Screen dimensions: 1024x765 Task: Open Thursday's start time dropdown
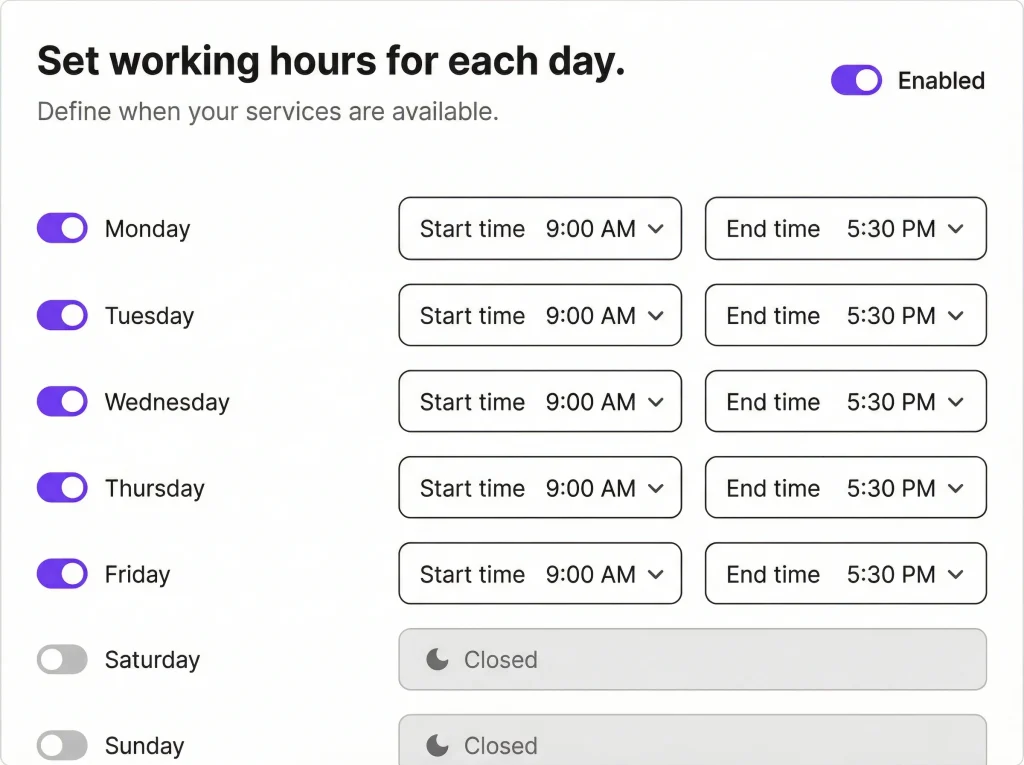pyautogui.click(x=540, y=488)
